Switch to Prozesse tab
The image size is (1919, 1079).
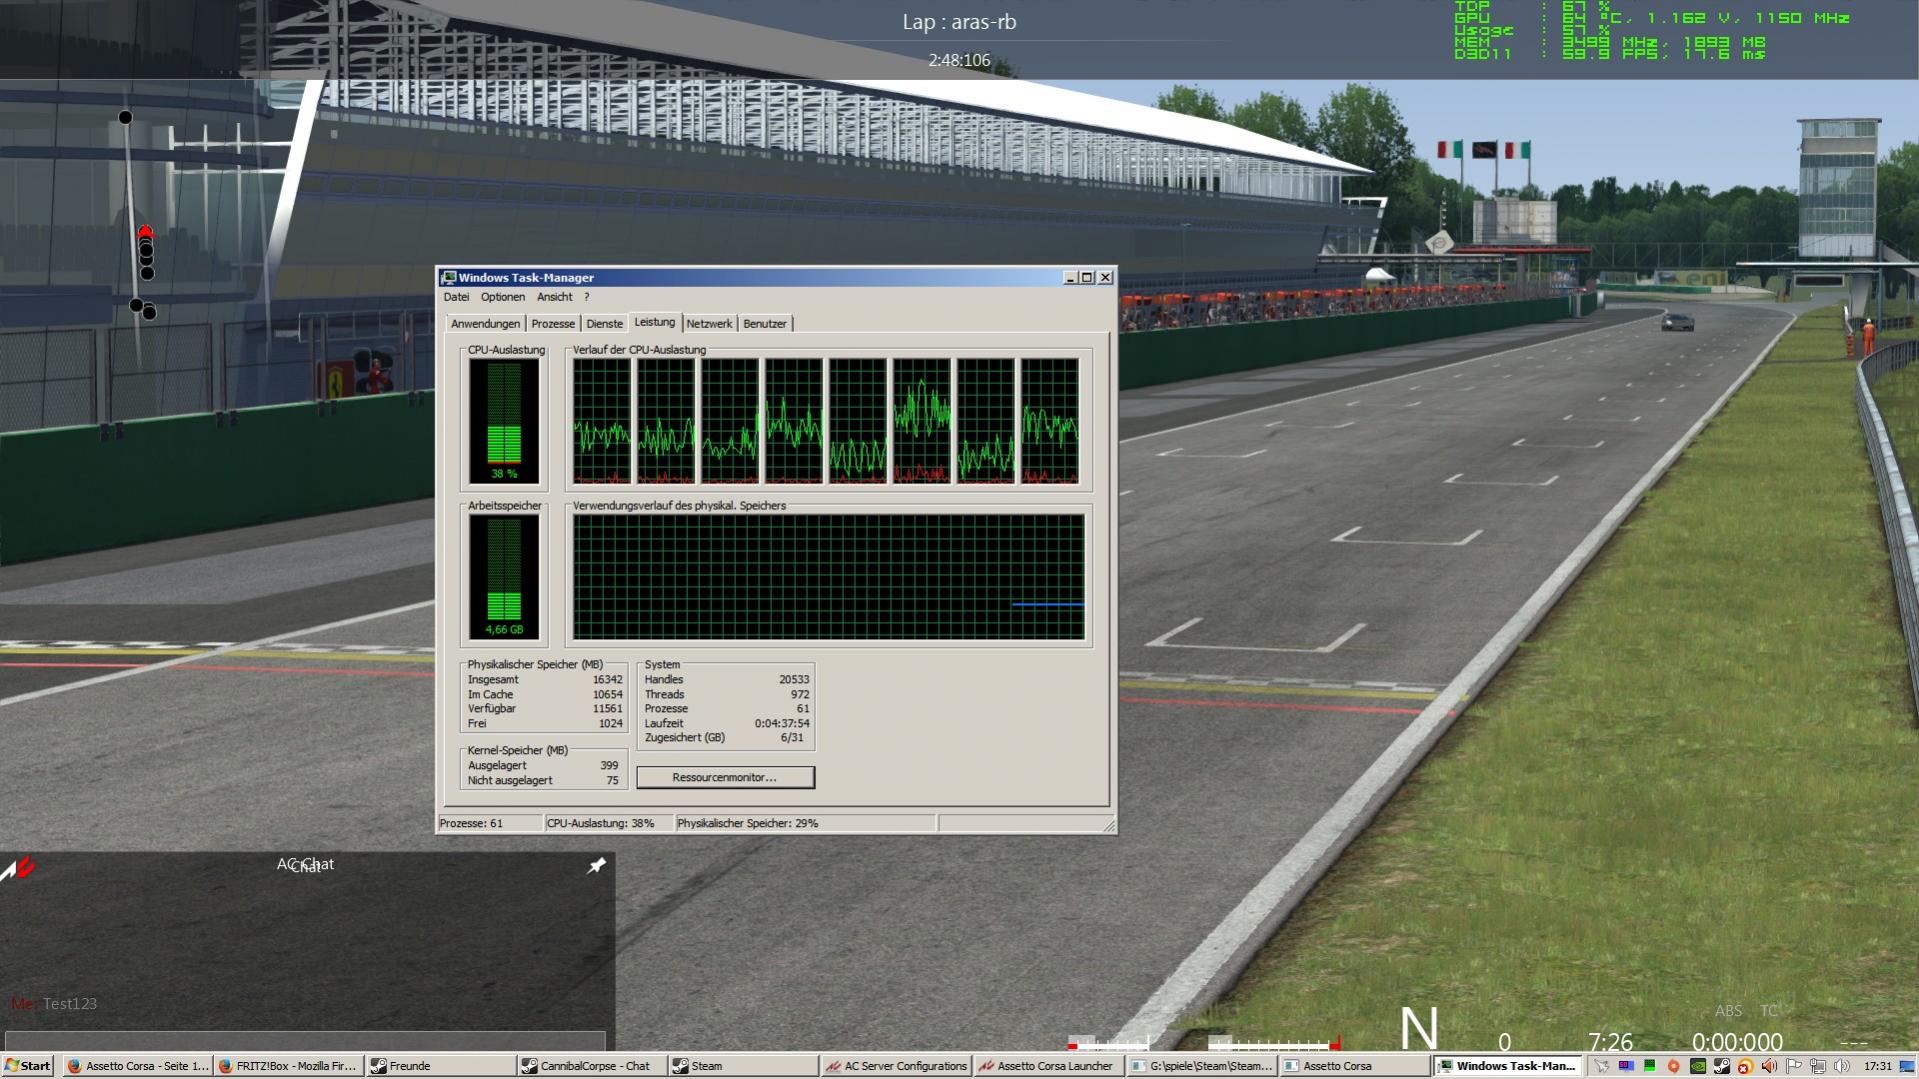553,324
